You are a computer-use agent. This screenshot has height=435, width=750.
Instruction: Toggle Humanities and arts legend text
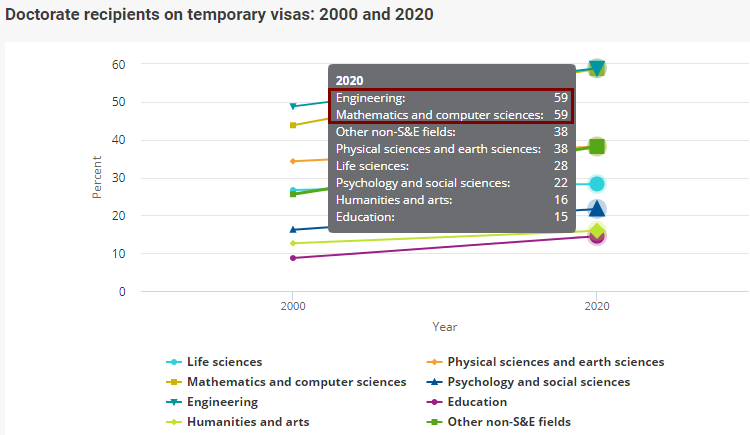(248, 422)
